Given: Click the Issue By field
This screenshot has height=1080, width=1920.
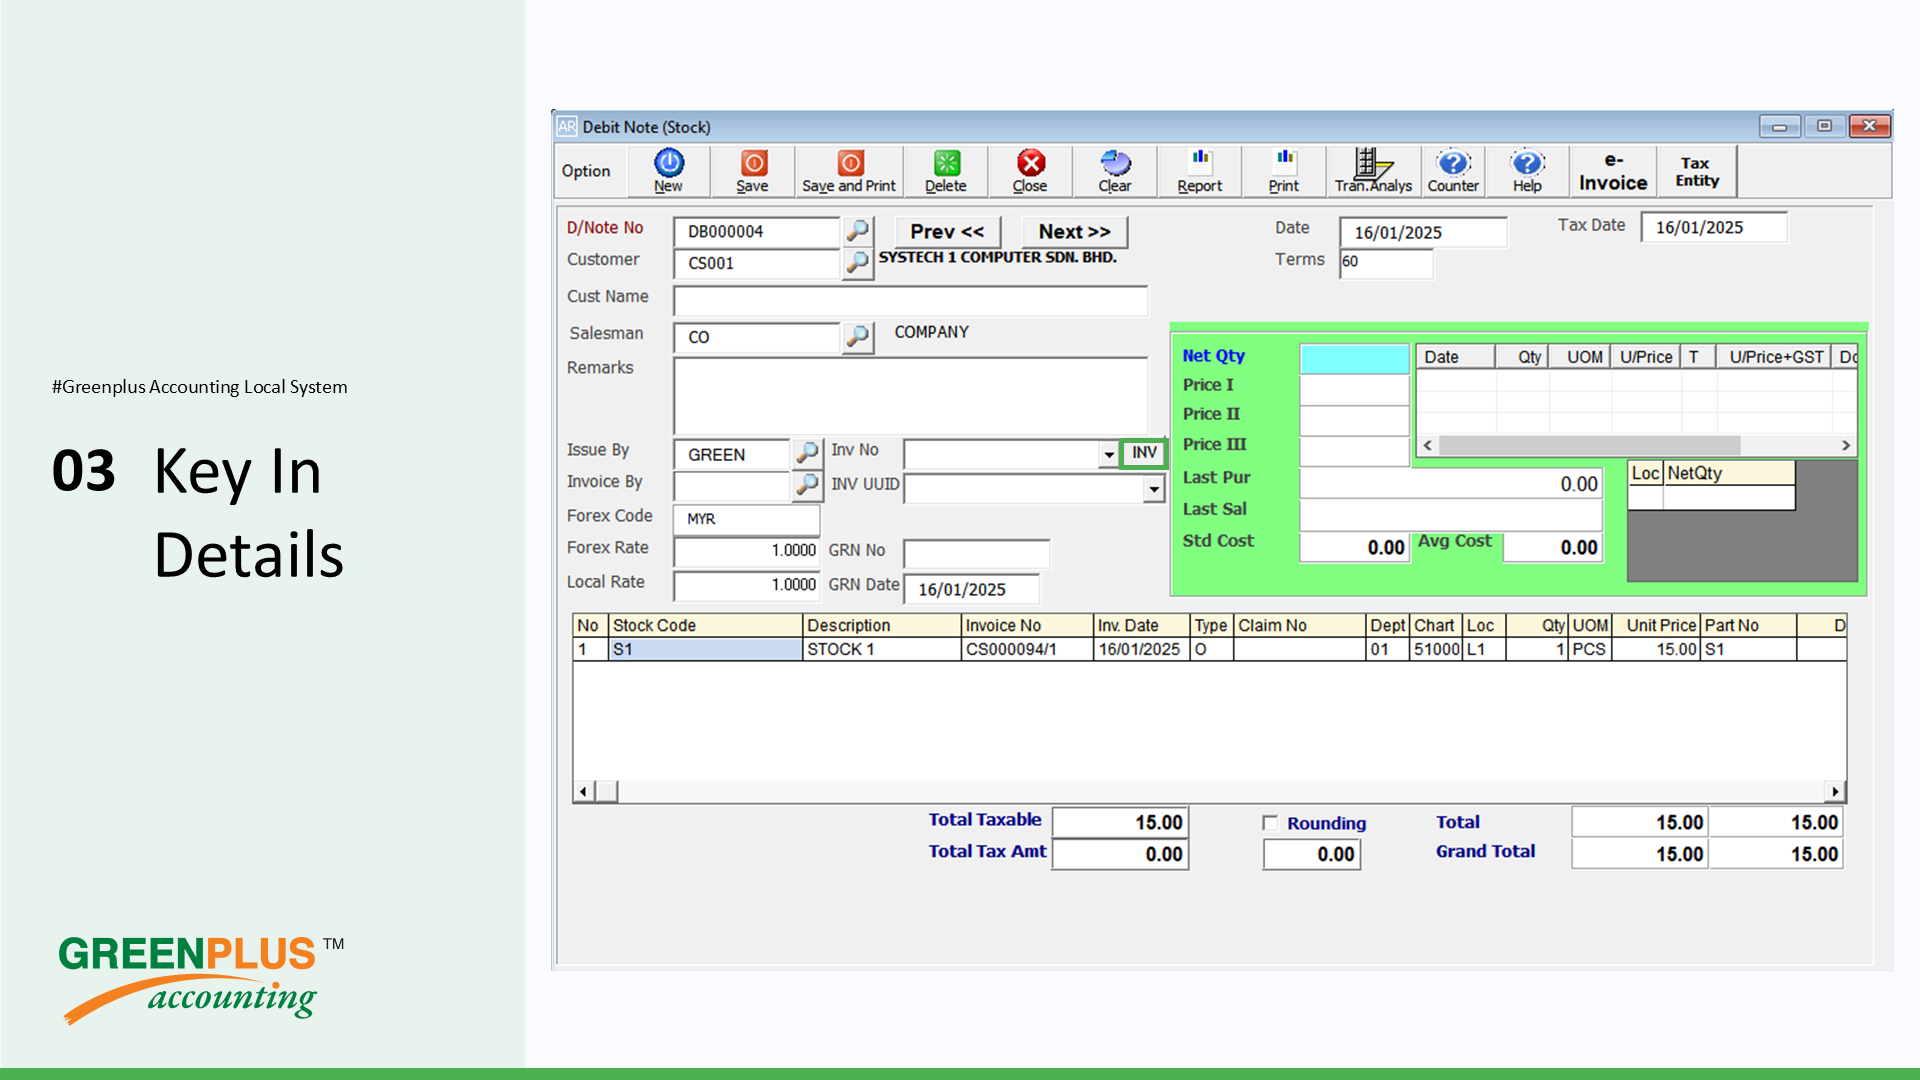Looking at the screenshot, I should [x=732, y=454].
